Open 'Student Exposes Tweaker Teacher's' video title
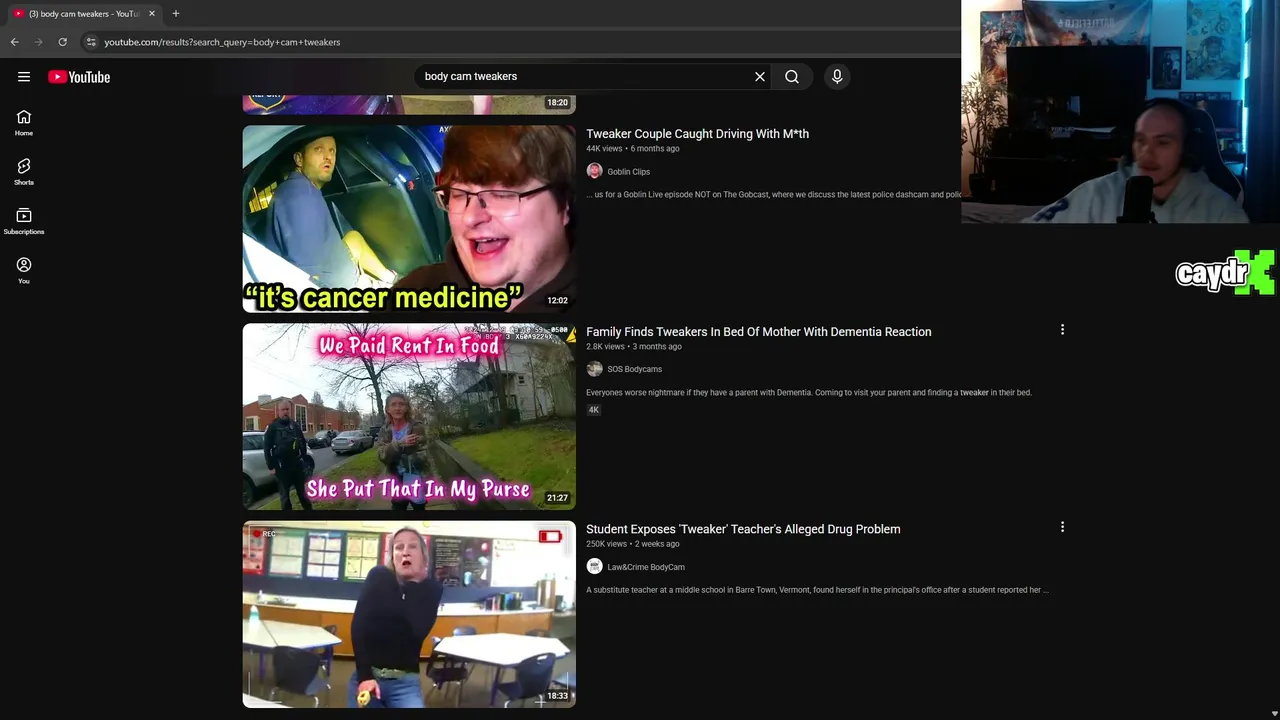The height and width of the screenshot is (720, 1280). 743,529
